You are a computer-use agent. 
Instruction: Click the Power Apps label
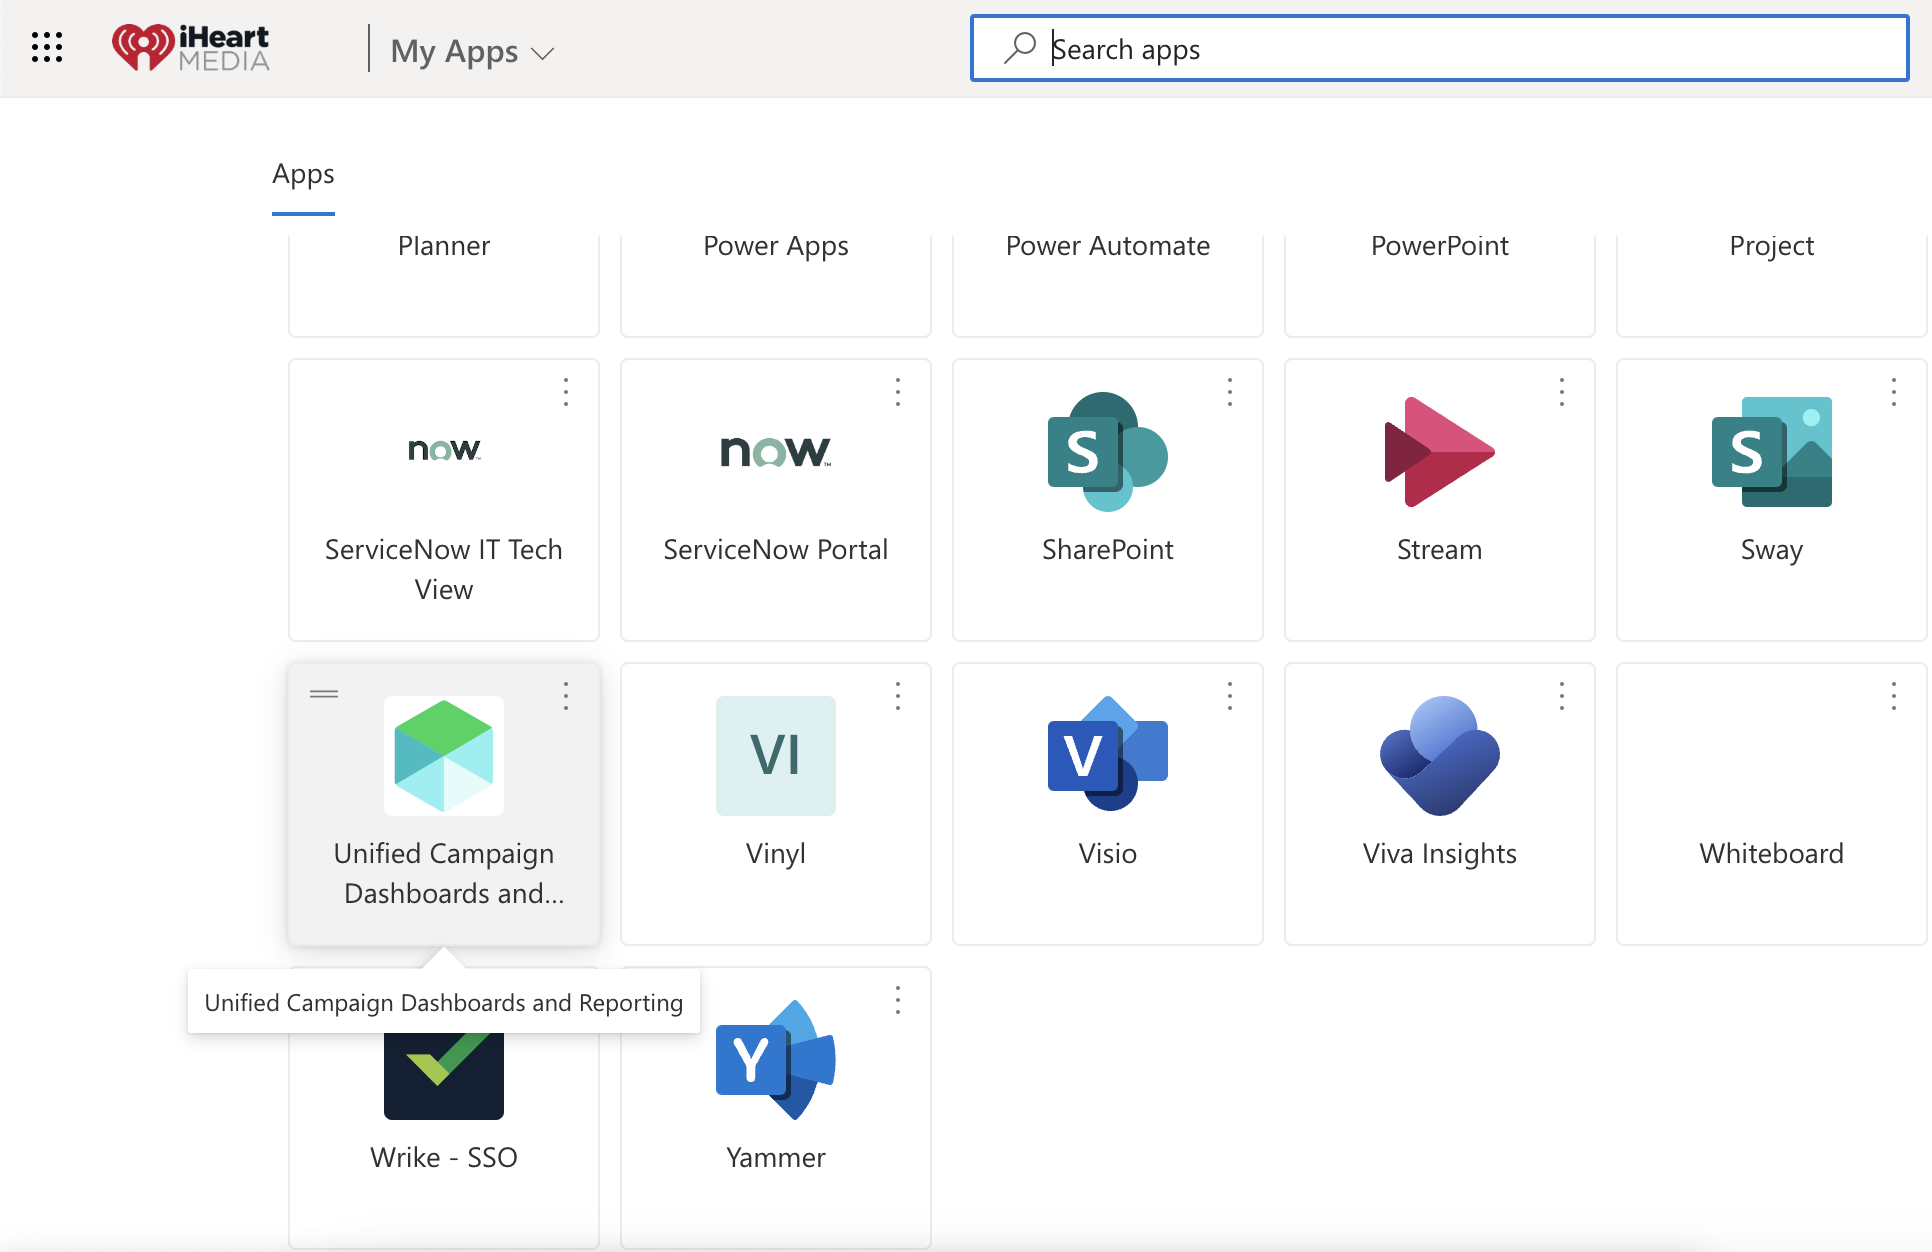pos(776,246)
